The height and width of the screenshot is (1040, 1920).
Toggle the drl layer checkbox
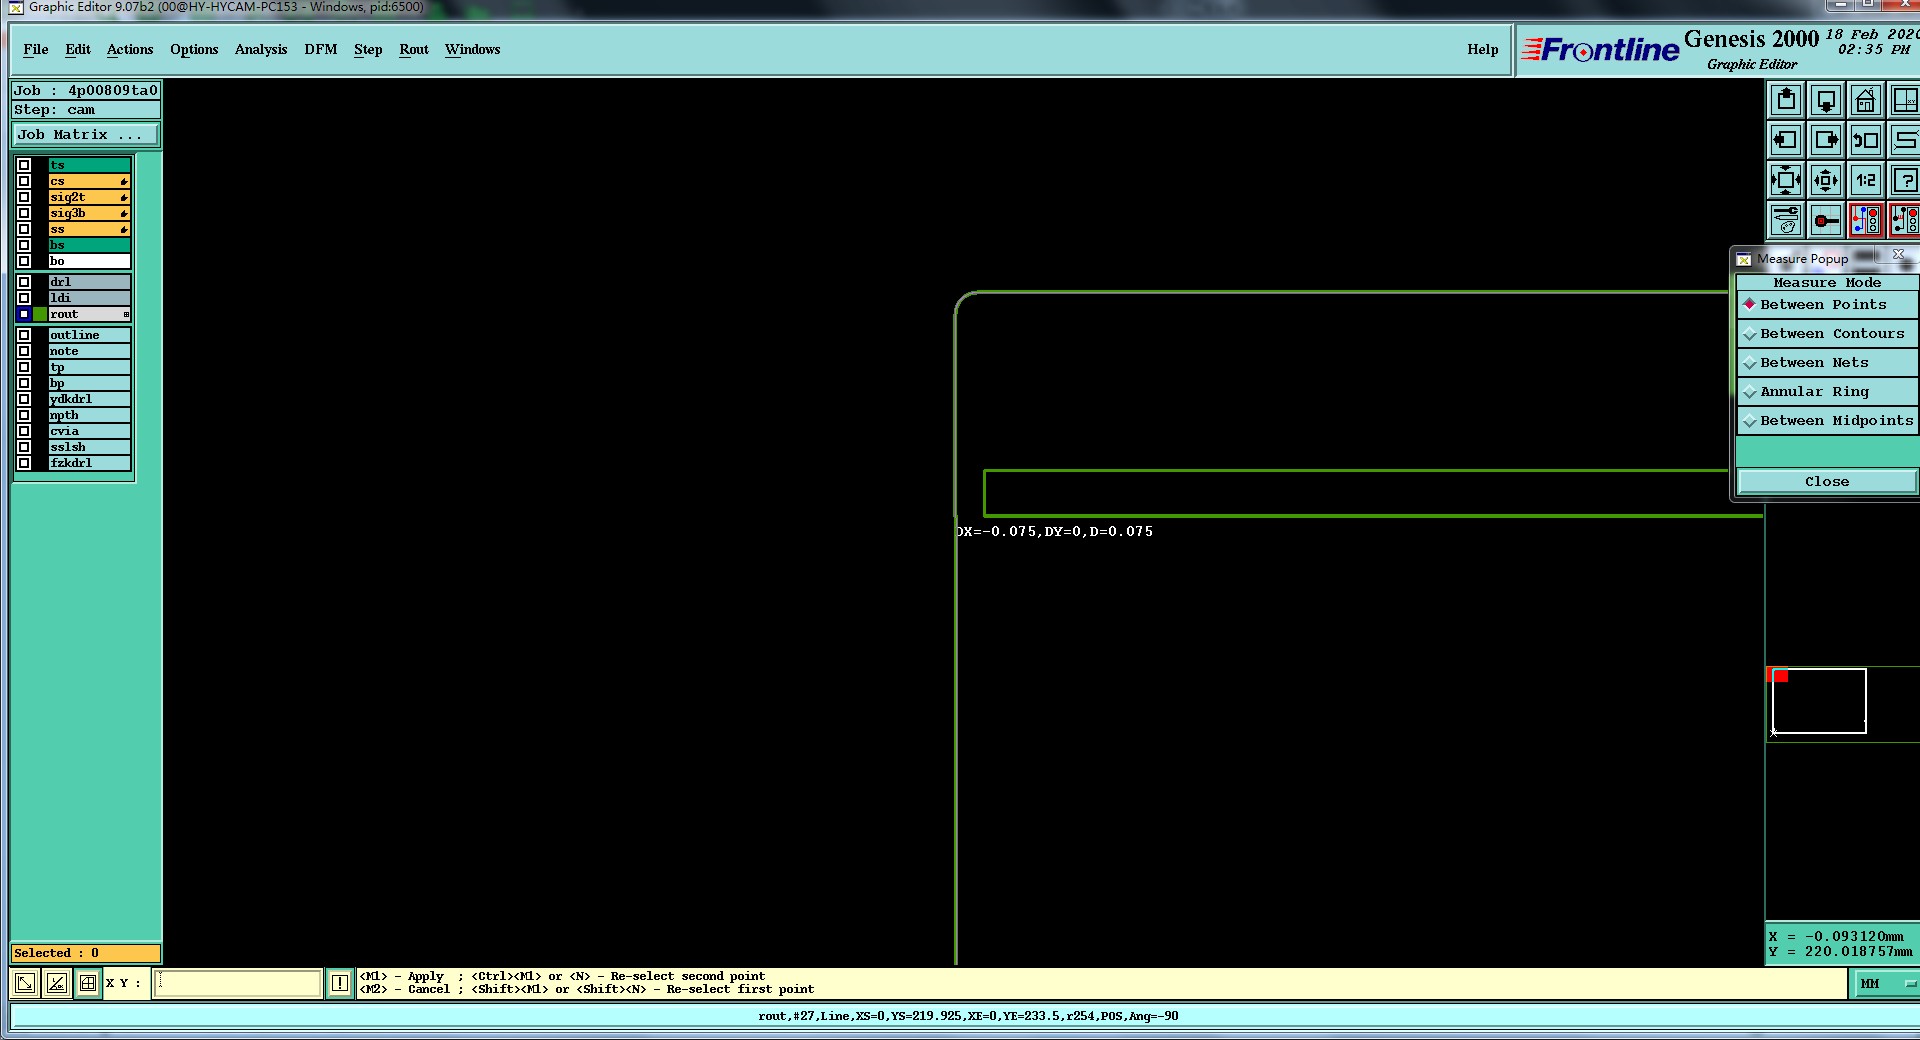24,282
